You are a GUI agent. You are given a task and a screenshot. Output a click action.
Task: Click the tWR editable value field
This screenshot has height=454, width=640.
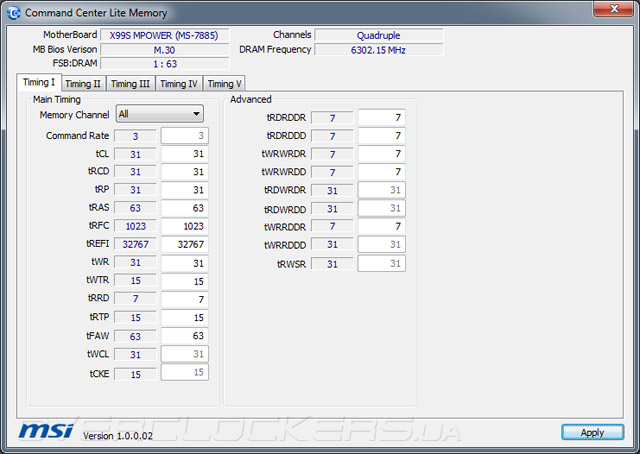(184, 263)
